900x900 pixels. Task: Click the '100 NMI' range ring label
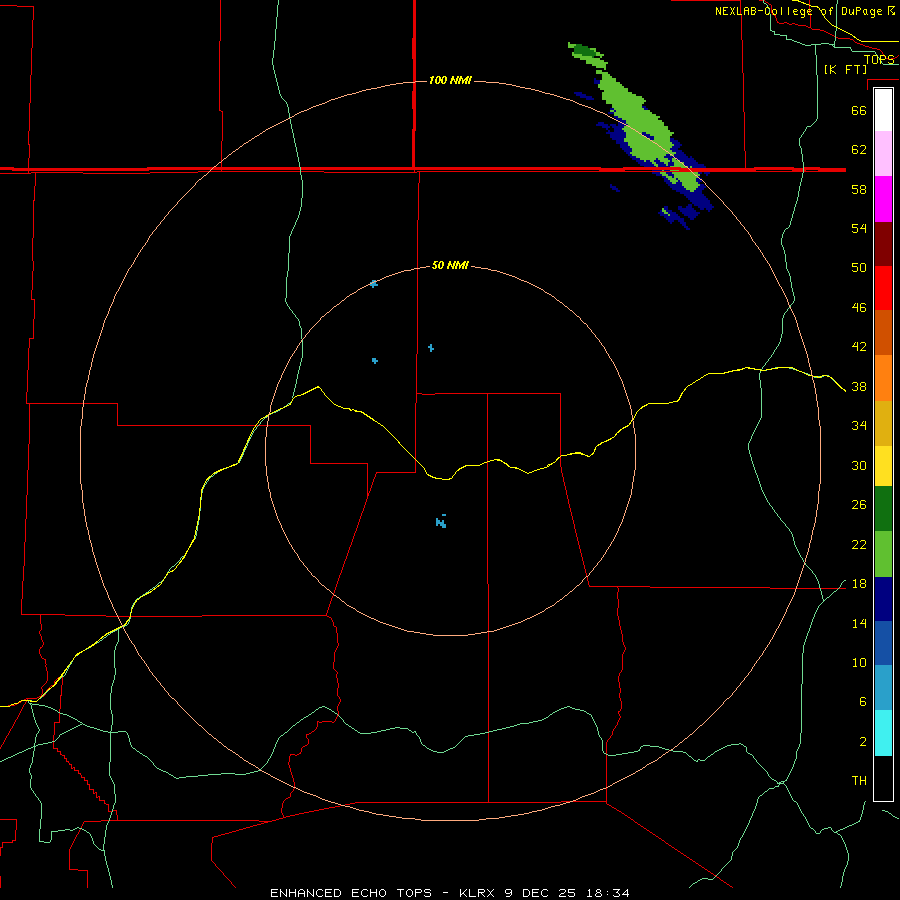(x=450, y=80)
